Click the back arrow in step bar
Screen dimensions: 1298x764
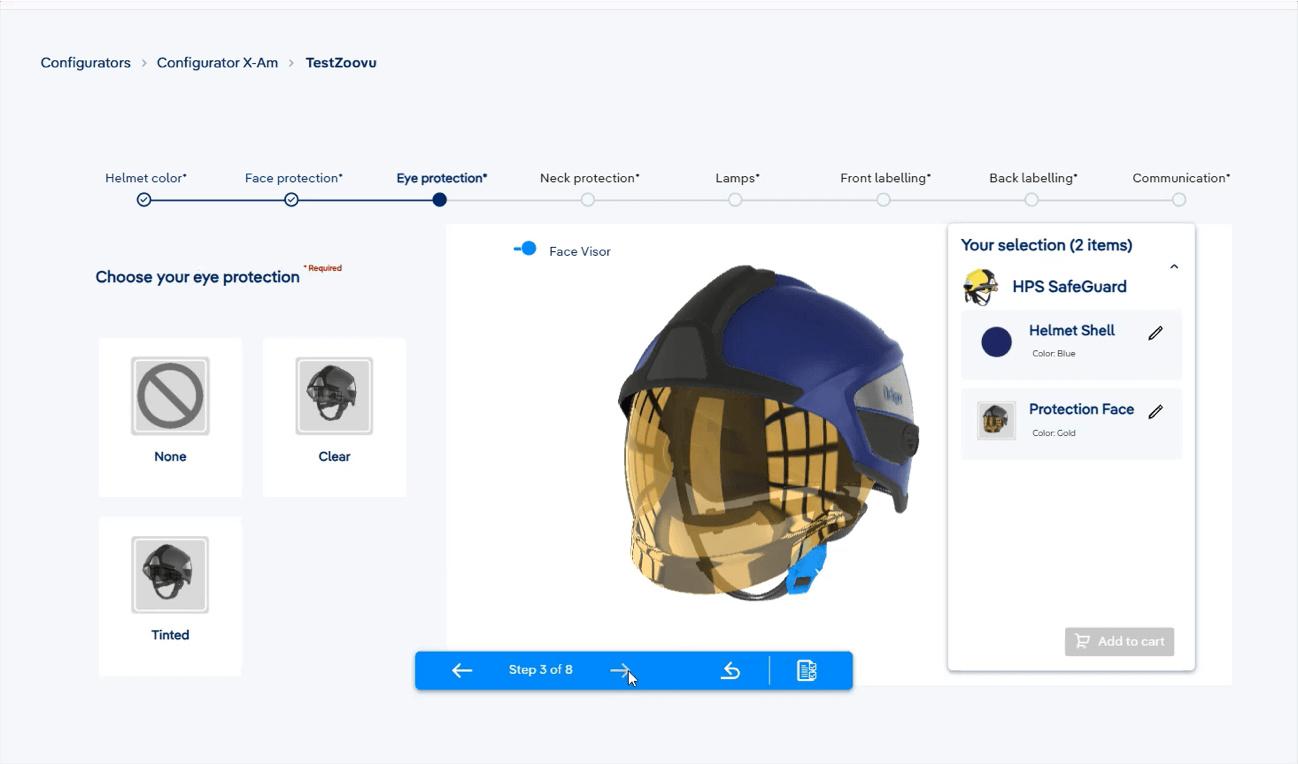pyautogui.click(x=461, y=670)
